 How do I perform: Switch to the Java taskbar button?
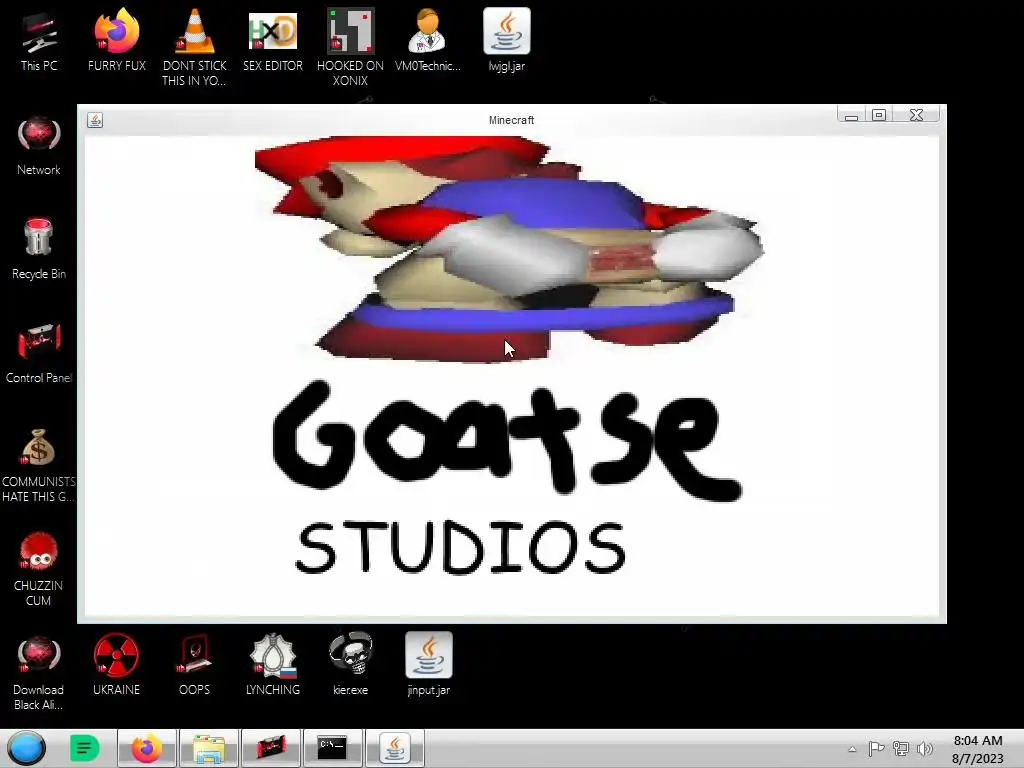(395, 748)
